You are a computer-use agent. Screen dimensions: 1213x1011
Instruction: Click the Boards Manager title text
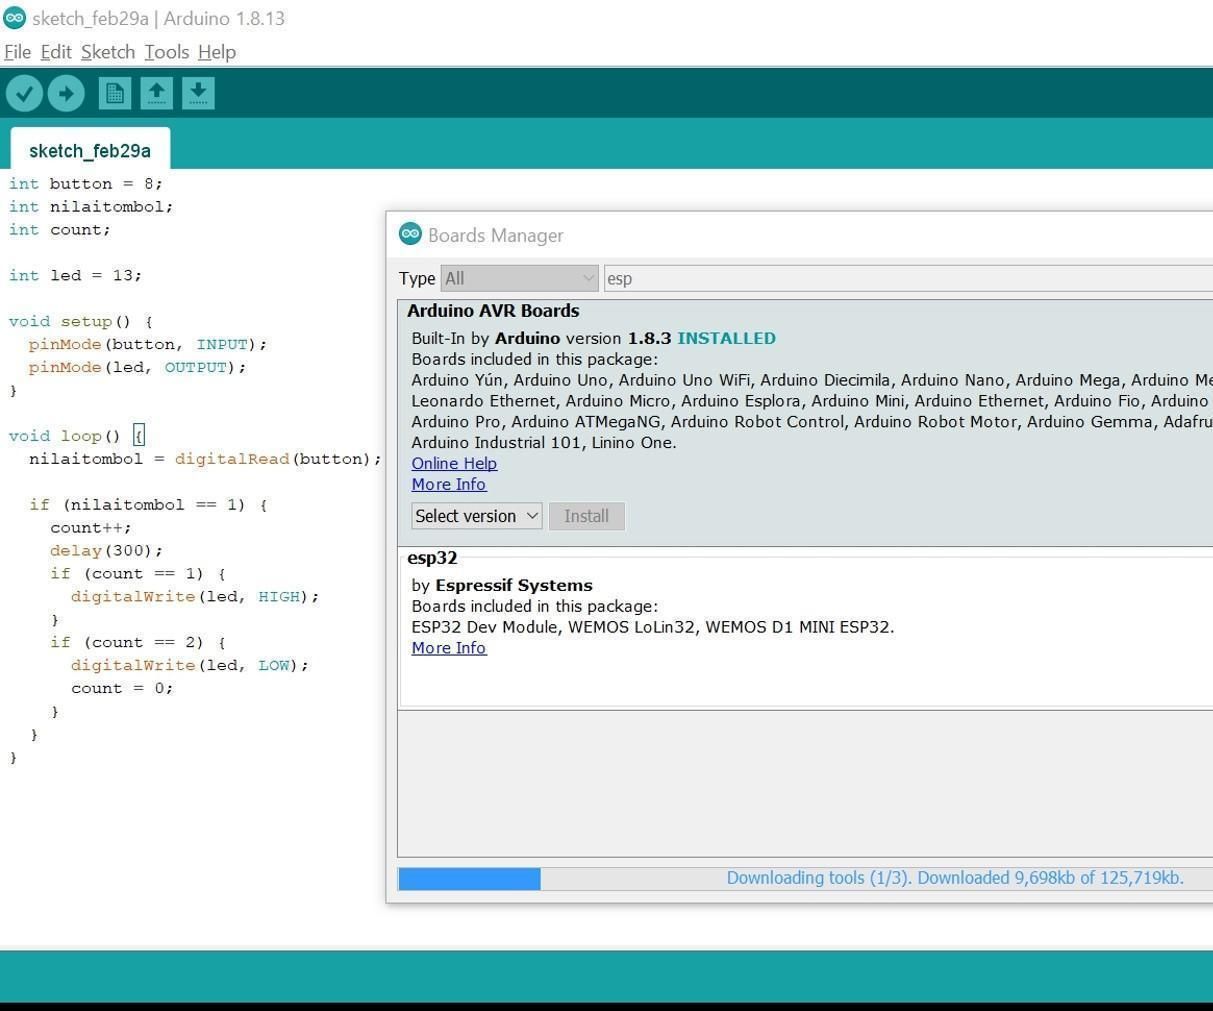pyautogui.click(x=496, y=235)
